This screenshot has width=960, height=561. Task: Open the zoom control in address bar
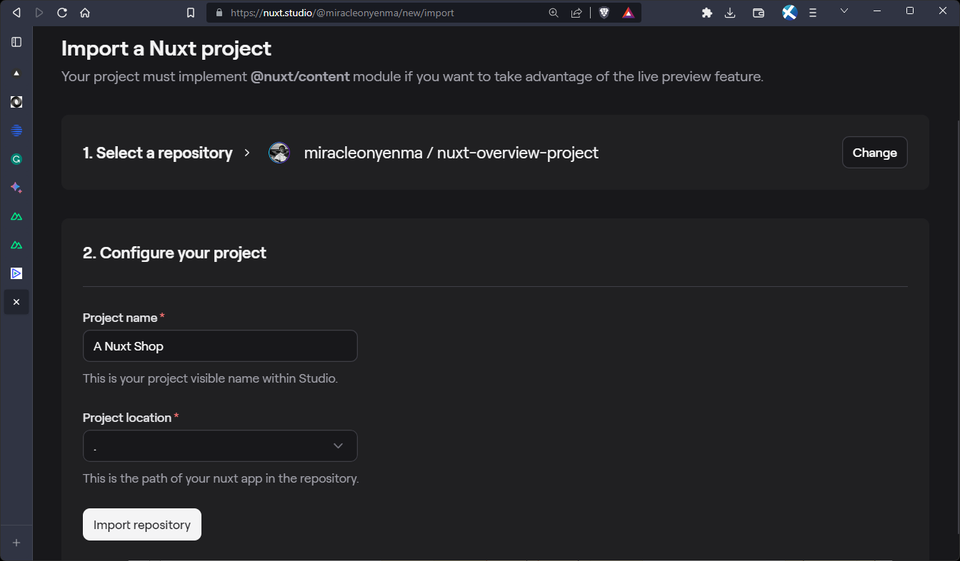(553, 12)
